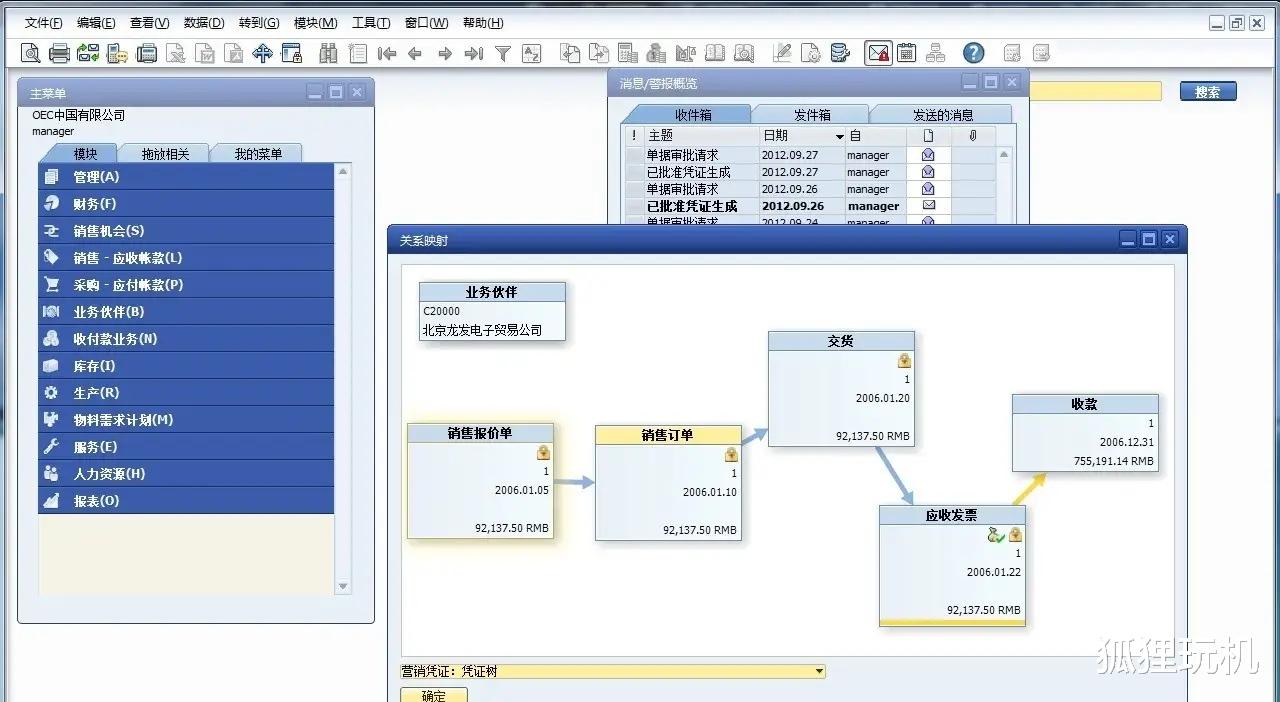Send email via the green envelopes icon

pos(88,53)
